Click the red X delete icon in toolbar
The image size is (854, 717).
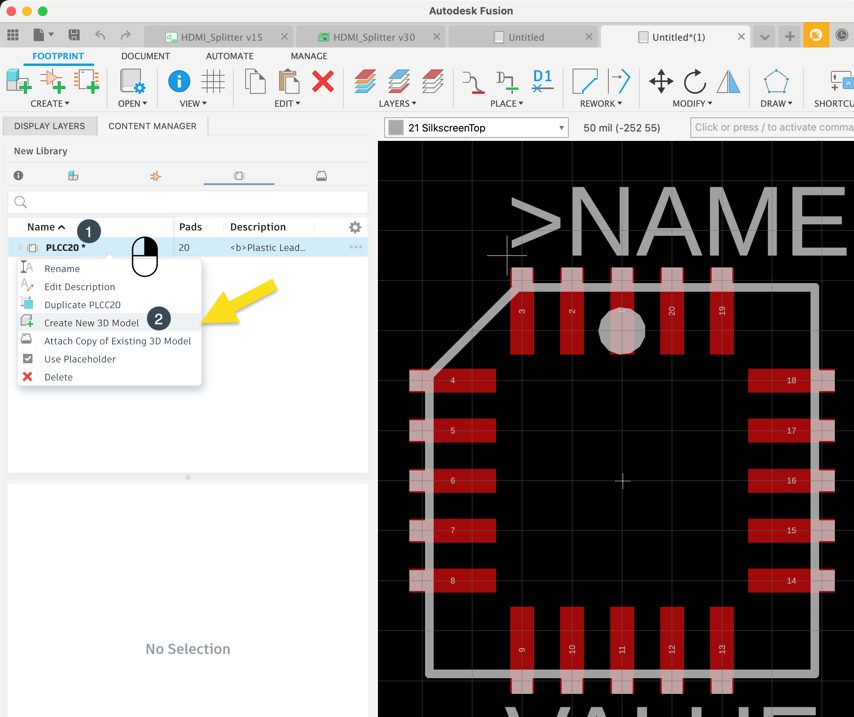click(322, 81)
